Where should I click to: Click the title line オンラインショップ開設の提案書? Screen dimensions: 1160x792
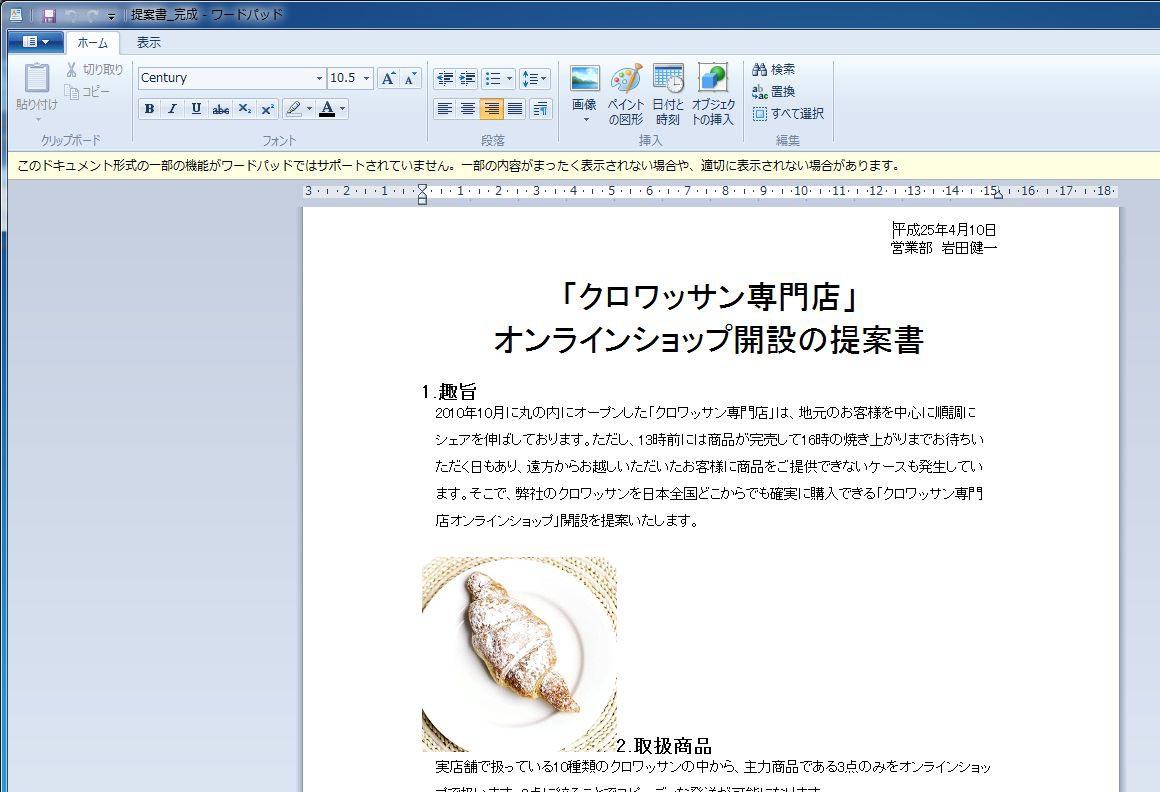(x=709, y=340)
